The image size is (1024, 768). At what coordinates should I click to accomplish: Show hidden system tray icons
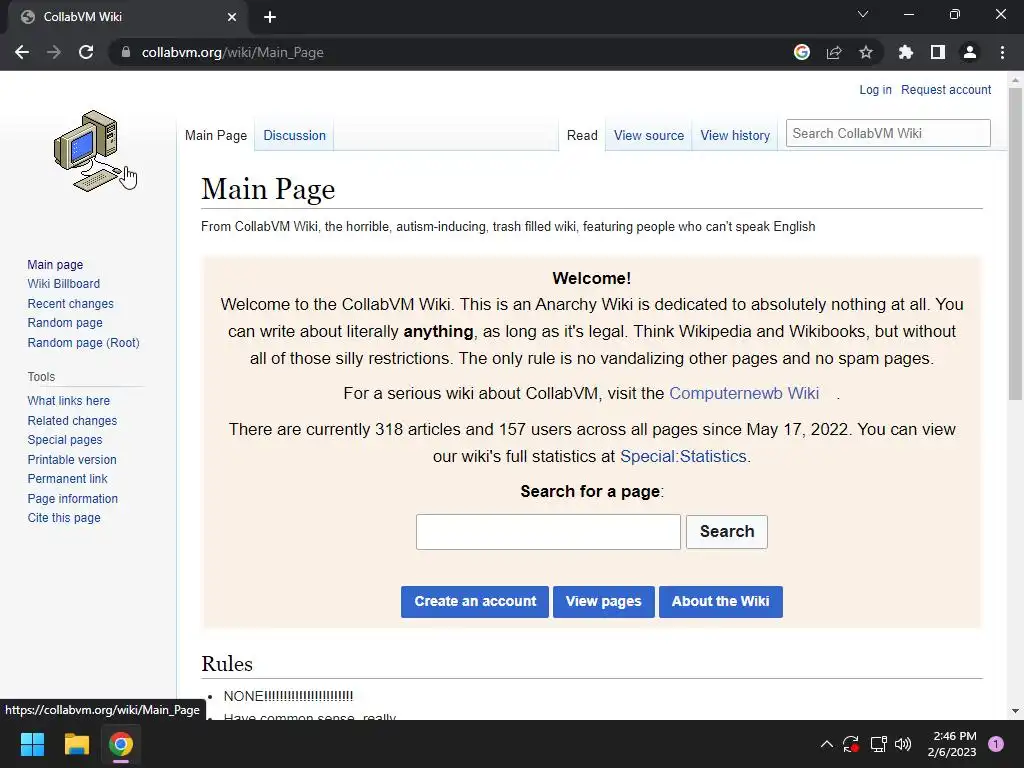[826, 744]
